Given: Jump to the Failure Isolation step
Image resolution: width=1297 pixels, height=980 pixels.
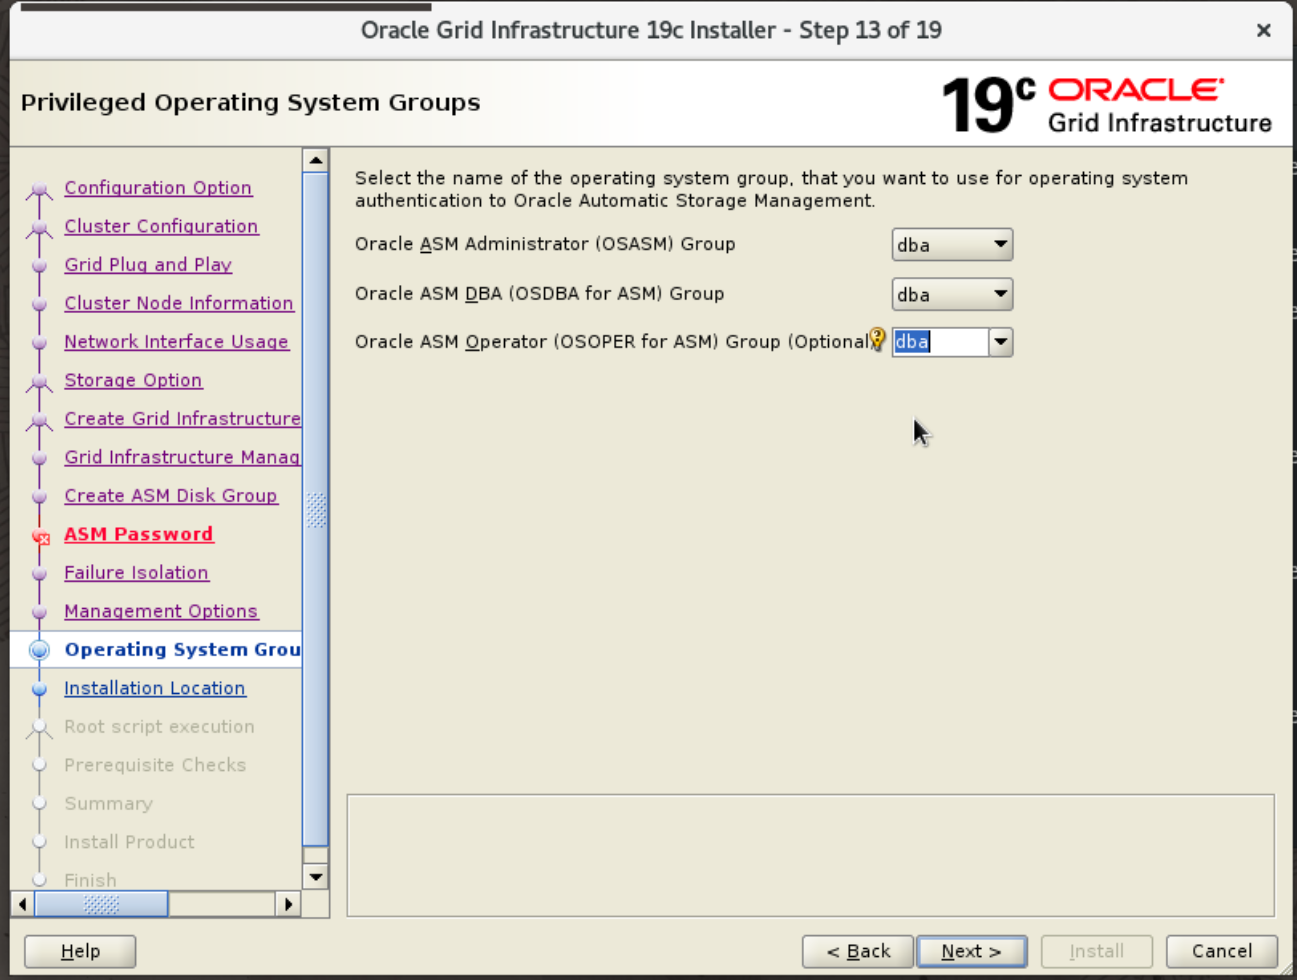Looking at the screenshot, I should coord(136,573).
